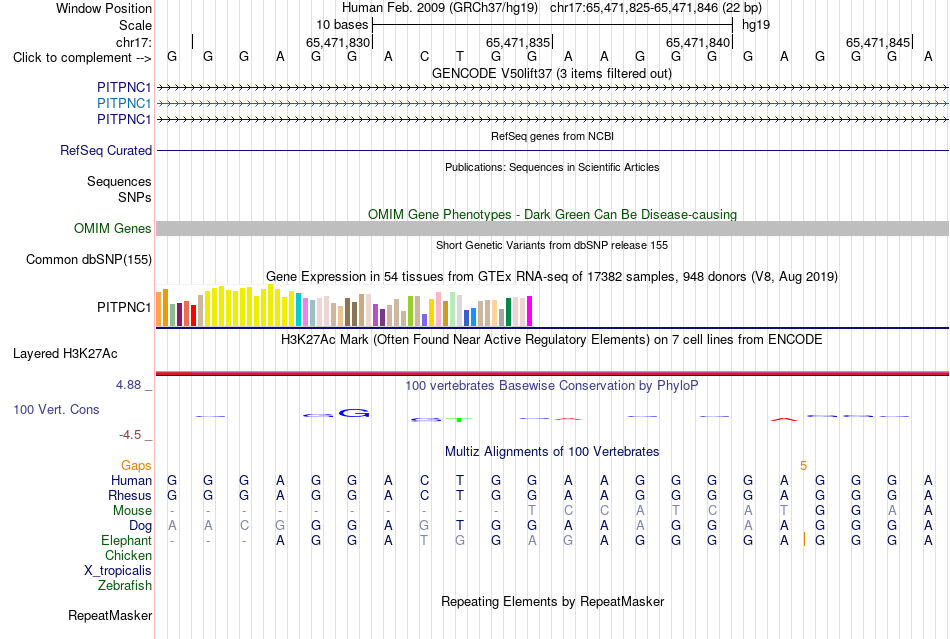950x639 pixels.
Task: Click Repeating Elements by RepeatMasker title
Action: click(x=552, y=601)
